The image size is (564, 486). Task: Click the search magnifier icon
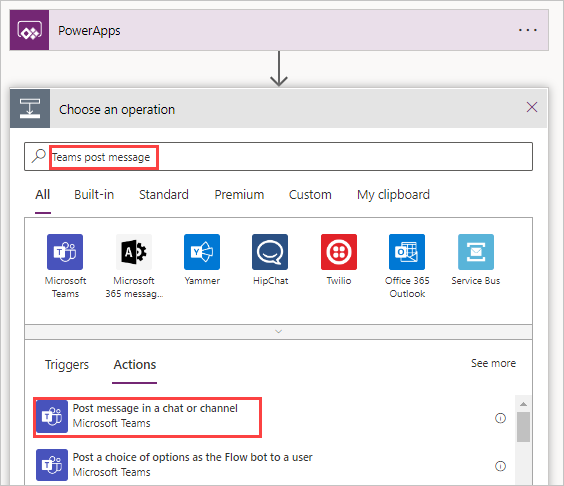pos(38,156)
